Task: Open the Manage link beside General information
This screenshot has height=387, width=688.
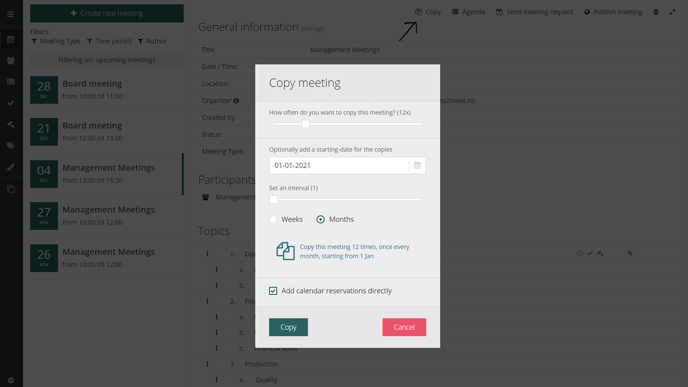Action: pos(313,29)
